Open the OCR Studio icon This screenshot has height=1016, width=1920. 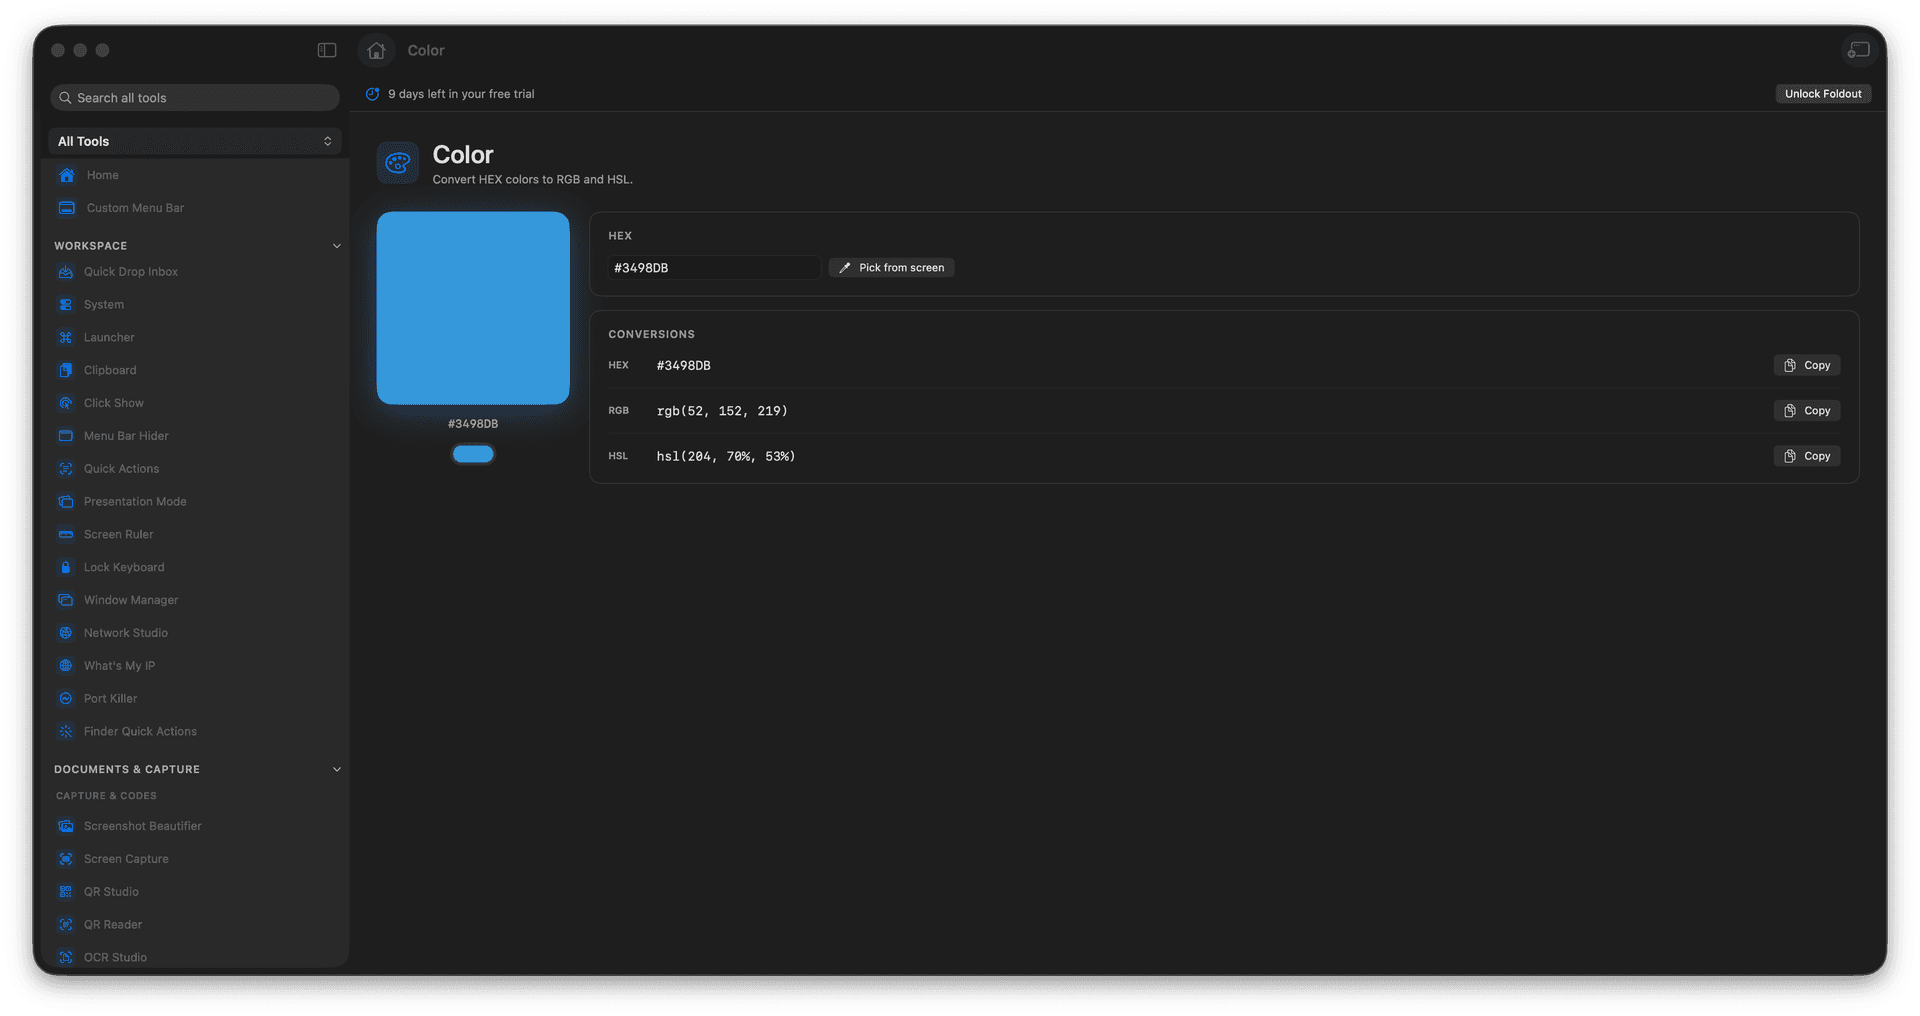66,957
